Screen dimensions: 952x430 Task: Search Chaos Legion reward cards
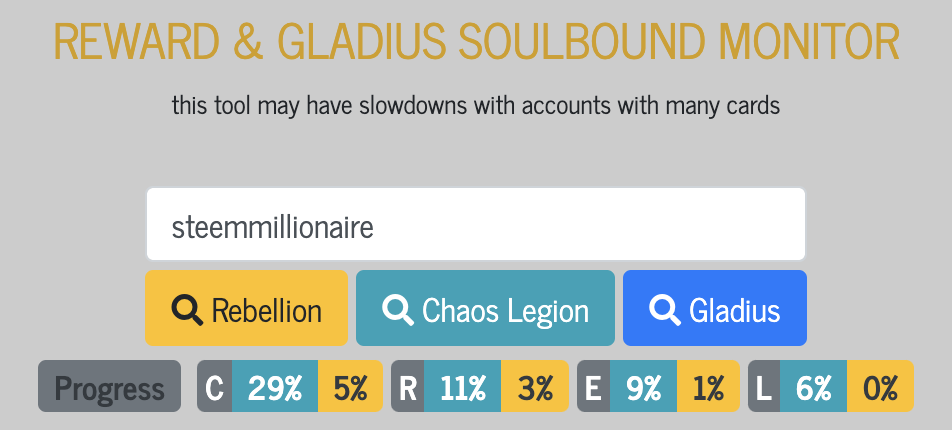[x=485, y=308]
